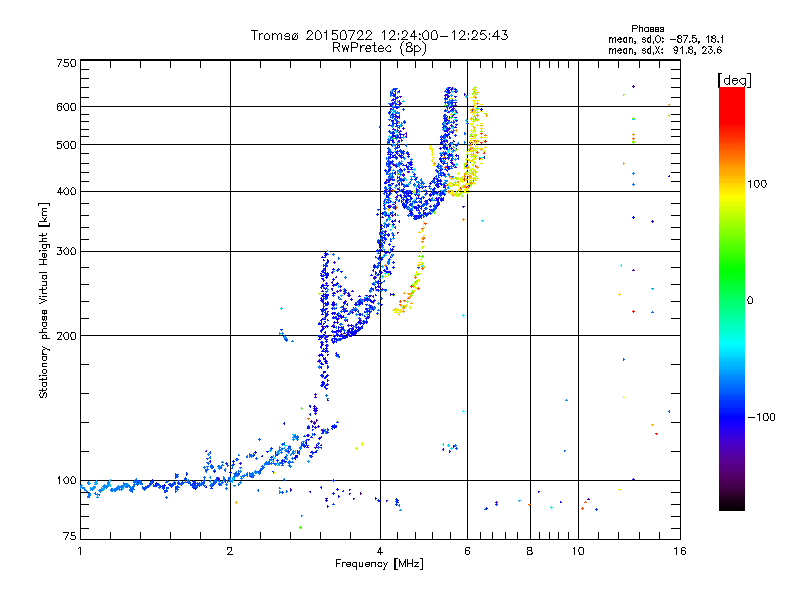This screenshot has height=600, width=800.
Task: Click the x-axis tick label 8
Action: [x=530, y=551]
